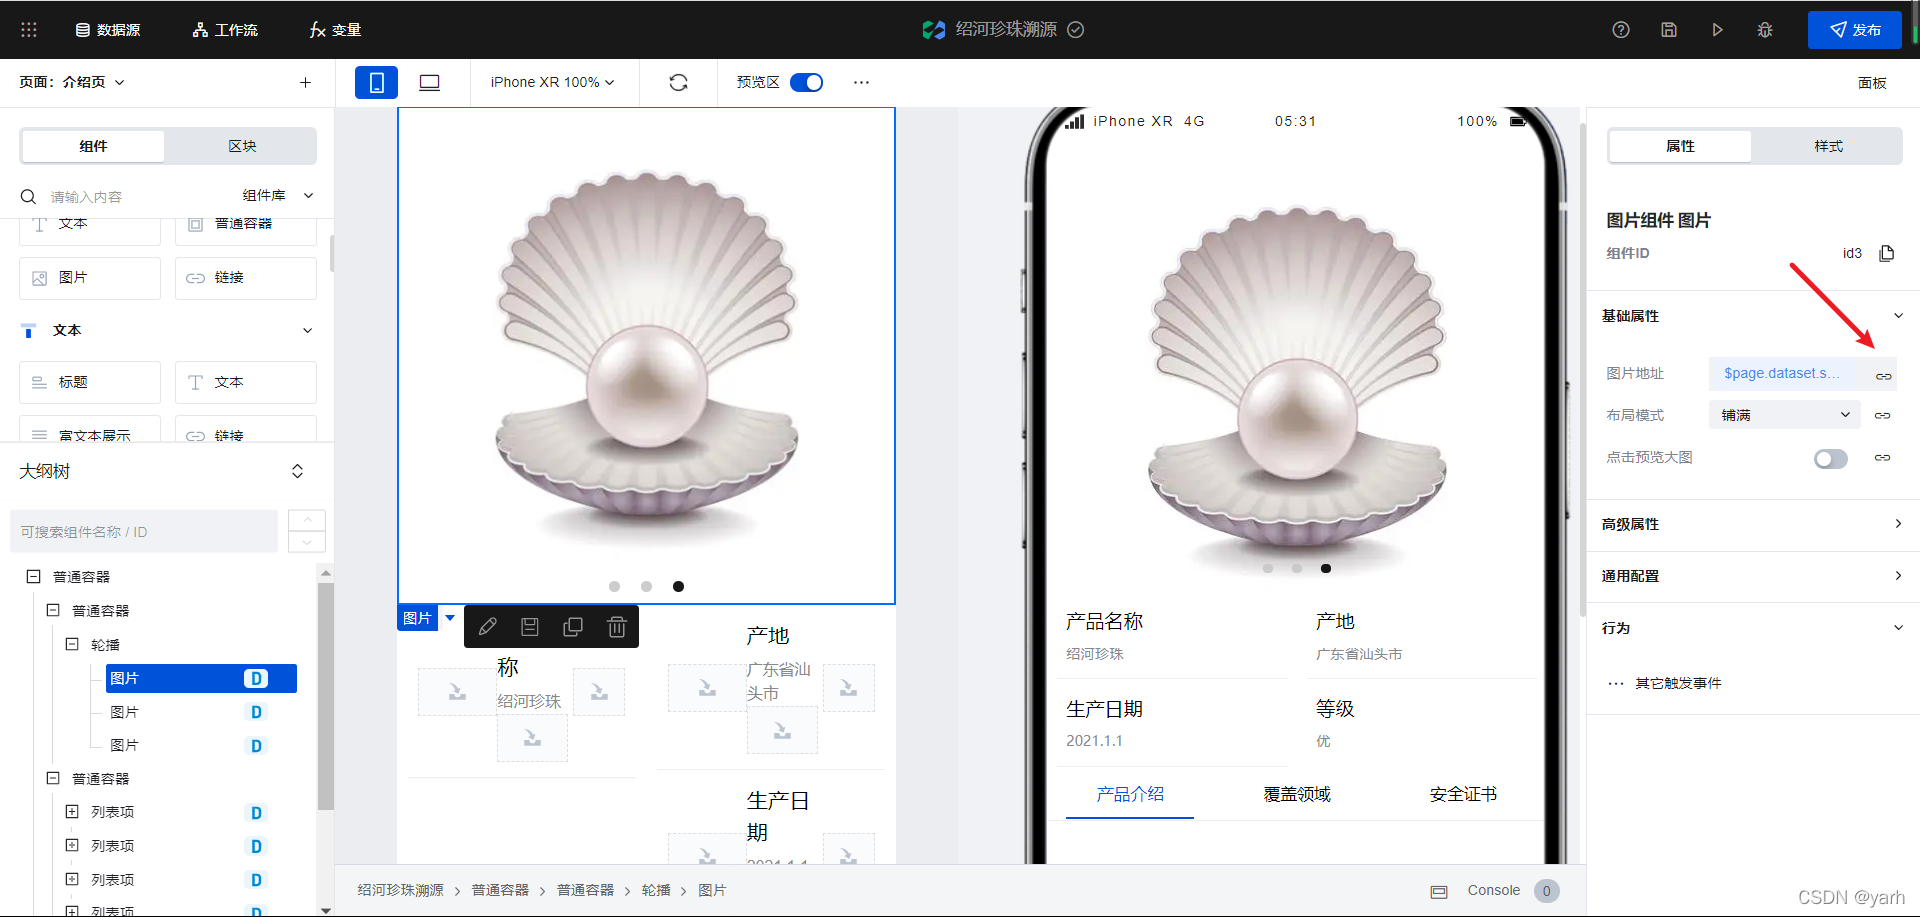1920x917 pixels.
Task: Copy the component ID id3 icon
Action: [x=1887, y=253]
